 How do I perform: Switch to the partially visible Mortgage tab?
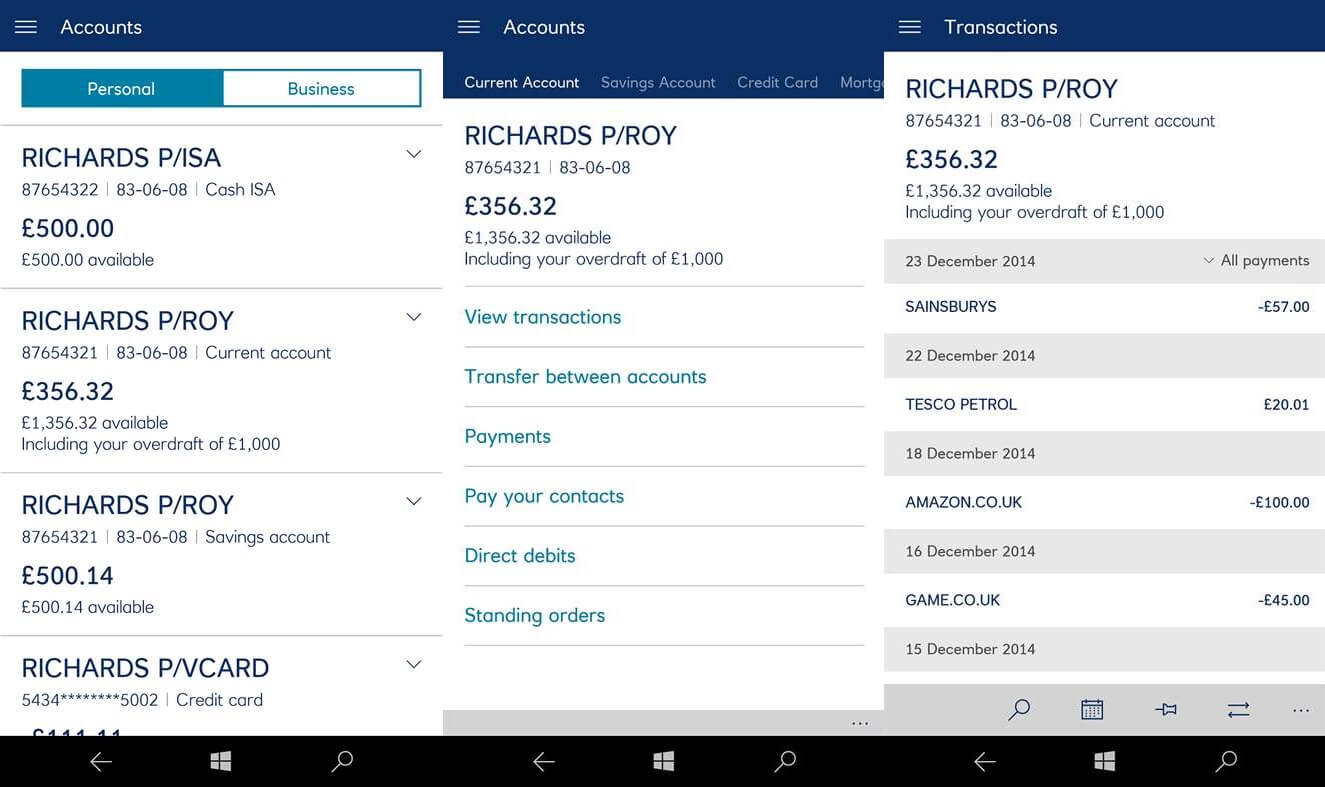click(862, 82)
